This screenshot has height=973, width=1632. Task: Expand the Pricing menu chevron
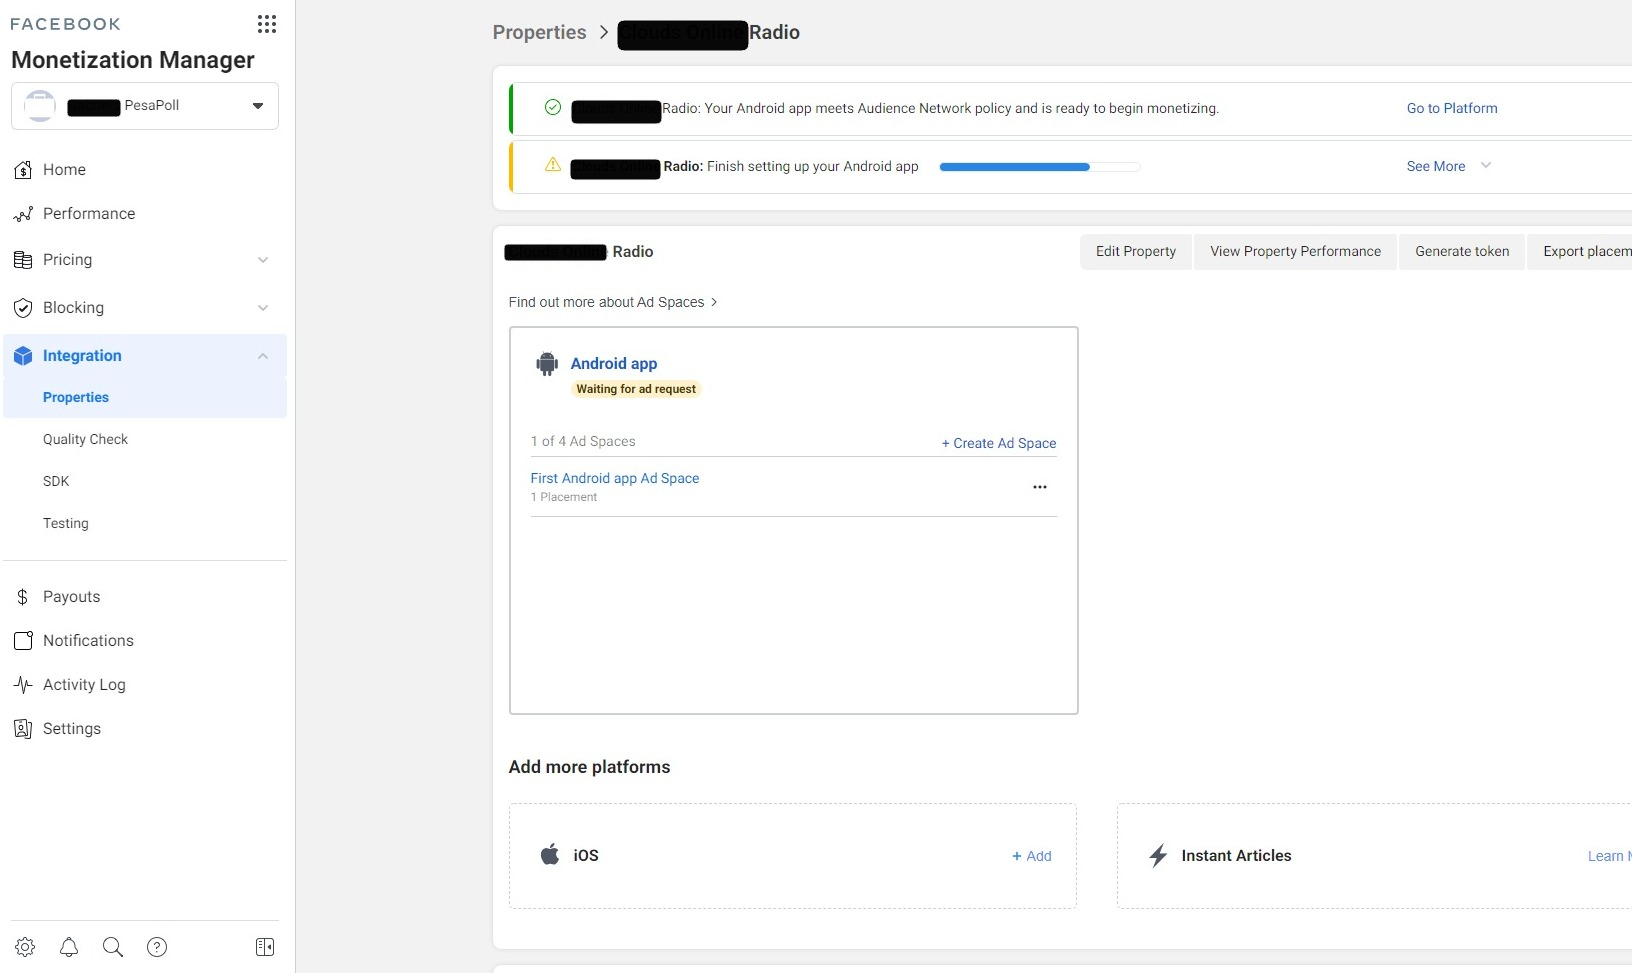(263, 260)
